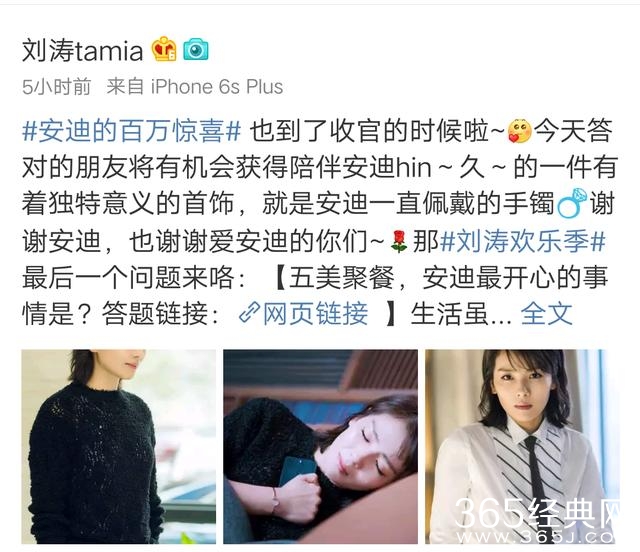
Task: Open hashtag #刘涛欢乐季#
Action: pos(523,241)
